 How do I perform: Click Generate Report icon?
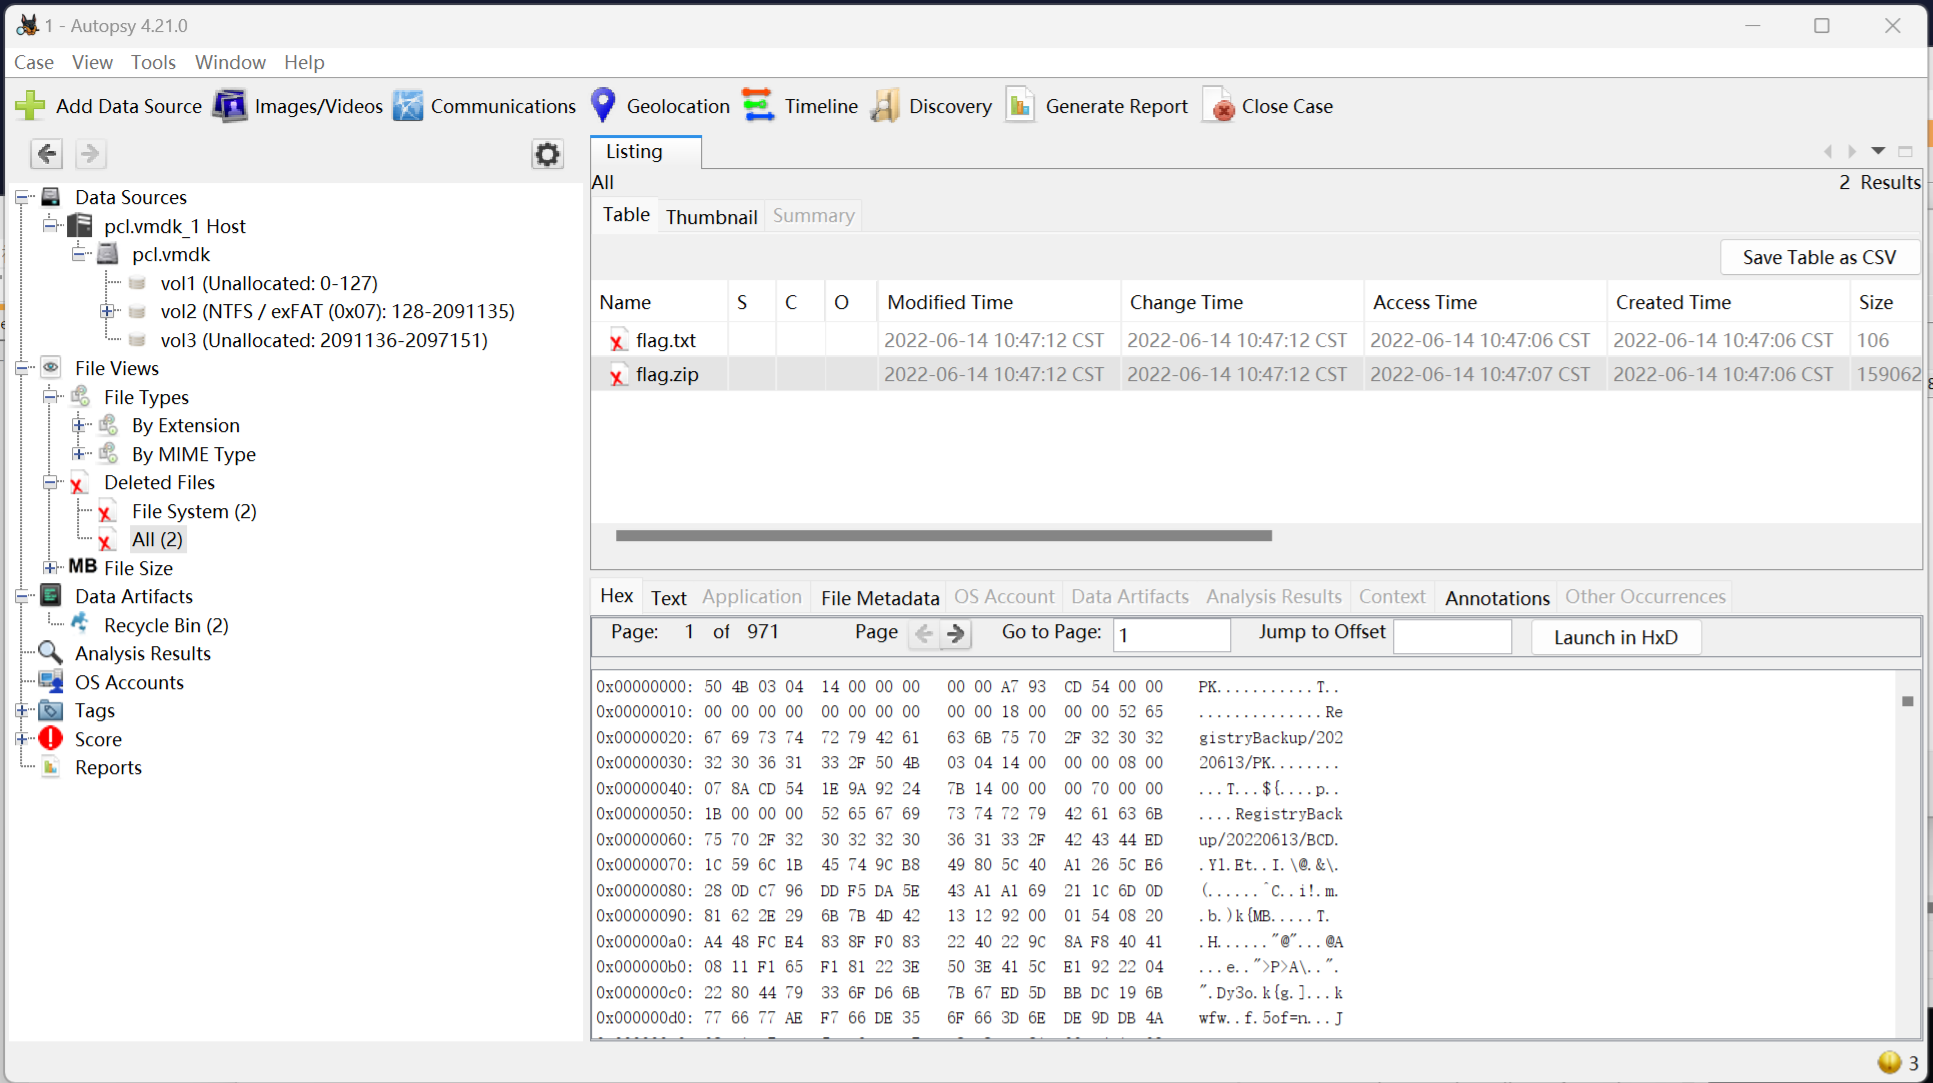point(1020,106)
